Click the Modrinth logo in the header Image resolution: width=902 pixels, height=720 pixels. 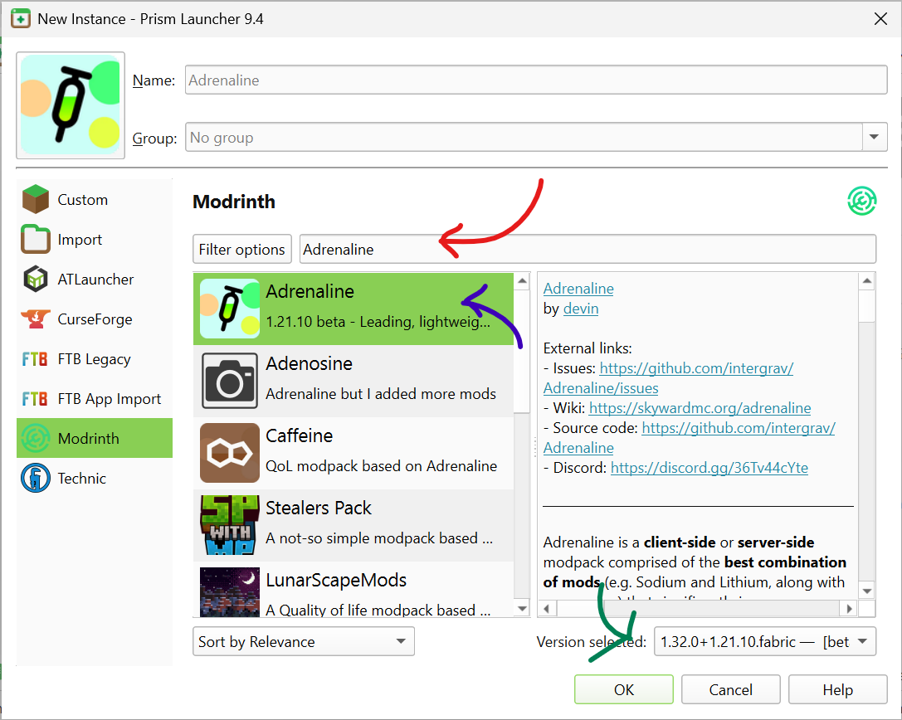861,201
